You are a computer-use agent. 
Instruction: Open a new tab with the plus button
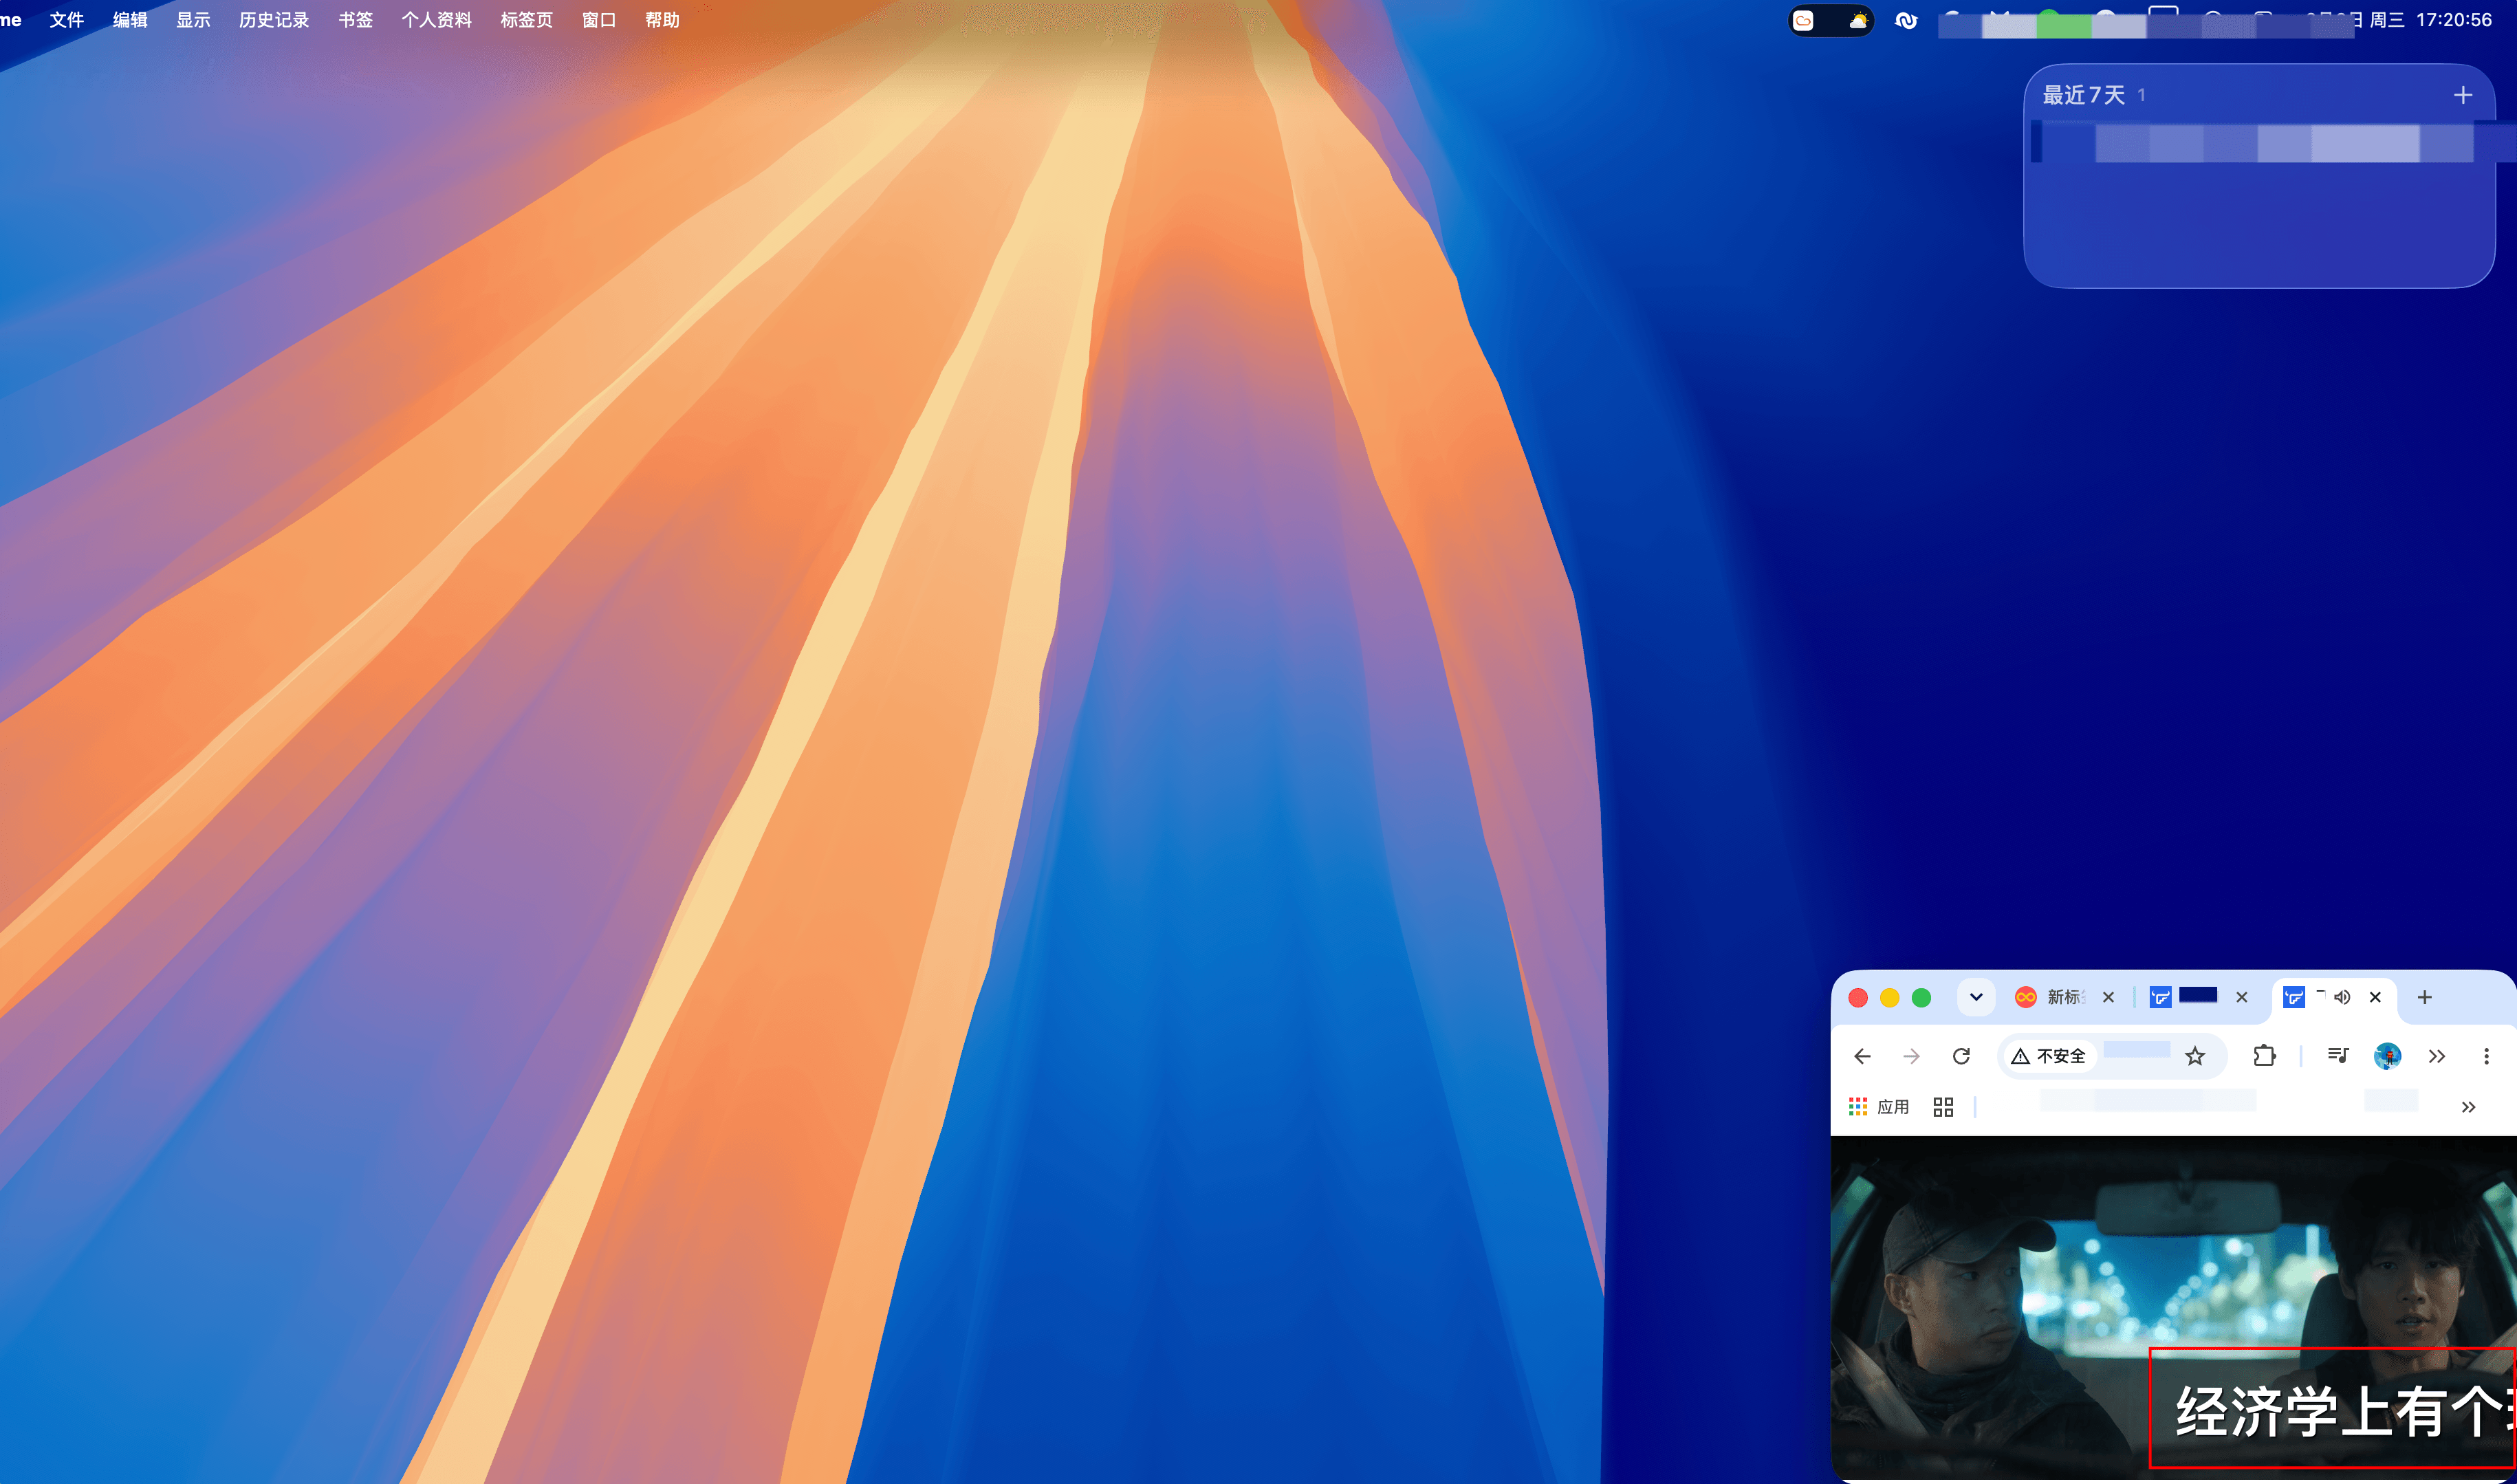[2424, 997]
